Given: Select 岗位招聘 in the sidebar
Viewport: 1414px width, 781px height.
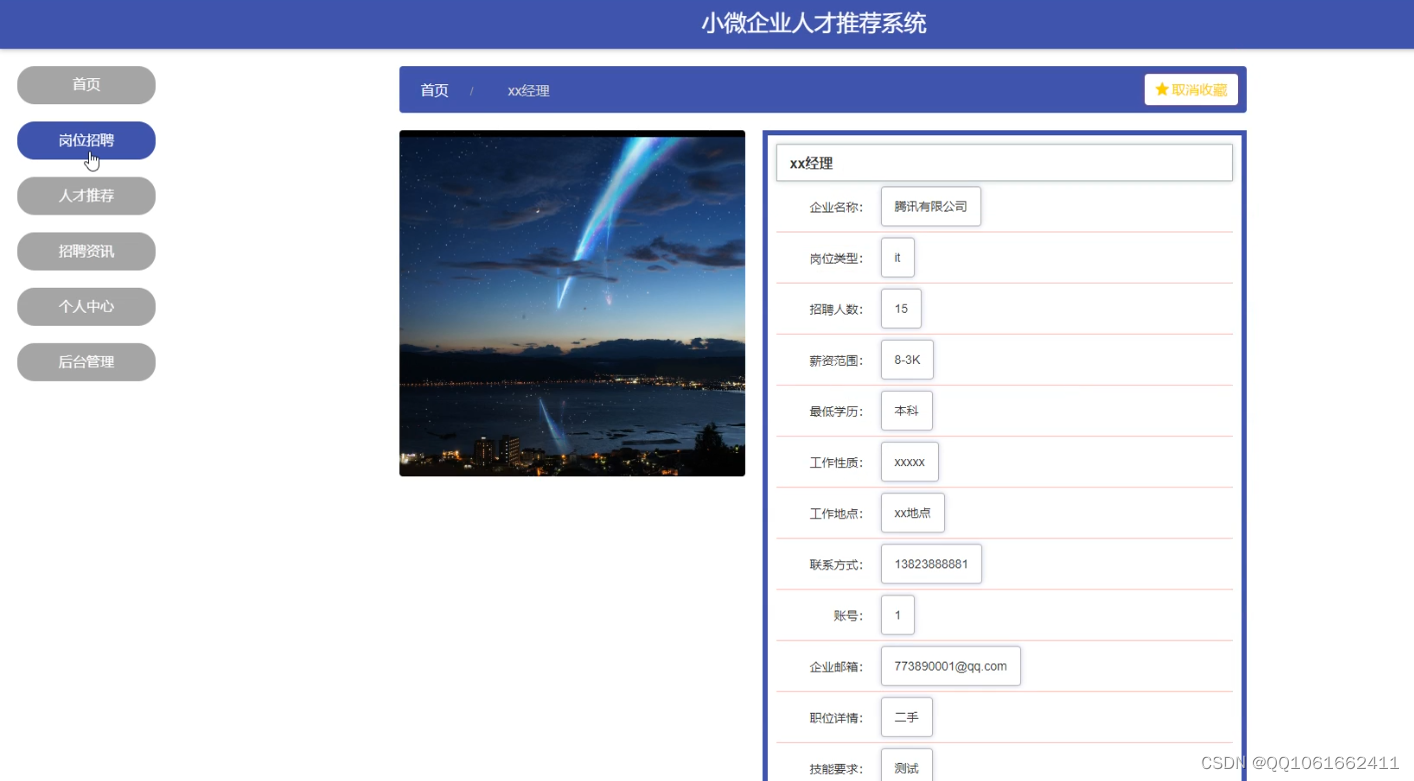Looking at the screenshot, I should [x=86, y=140].
